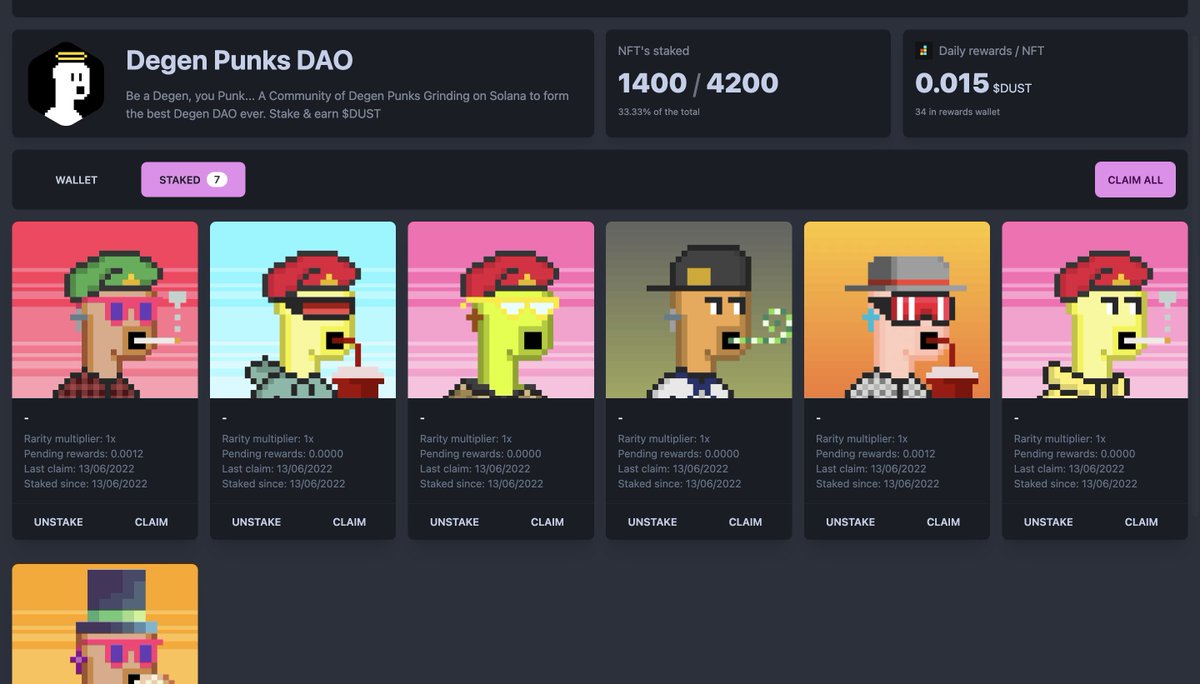Click 'Rarity multiplier: 1x' on black-cap olive card
This screenshot has height=684, width=1200.
[666, 439]
